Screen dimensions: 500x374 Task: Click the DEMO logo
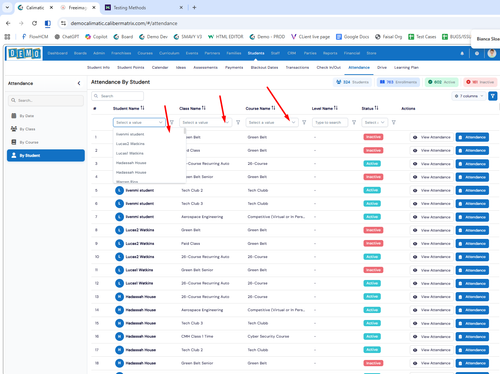[x=24, y=53]
